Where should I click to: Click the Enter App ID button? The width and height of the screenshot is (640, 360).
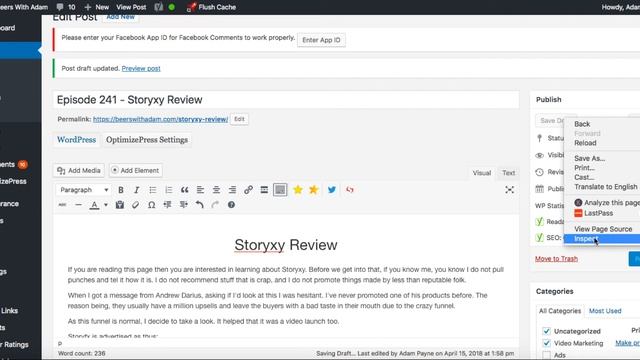[321, 40]
